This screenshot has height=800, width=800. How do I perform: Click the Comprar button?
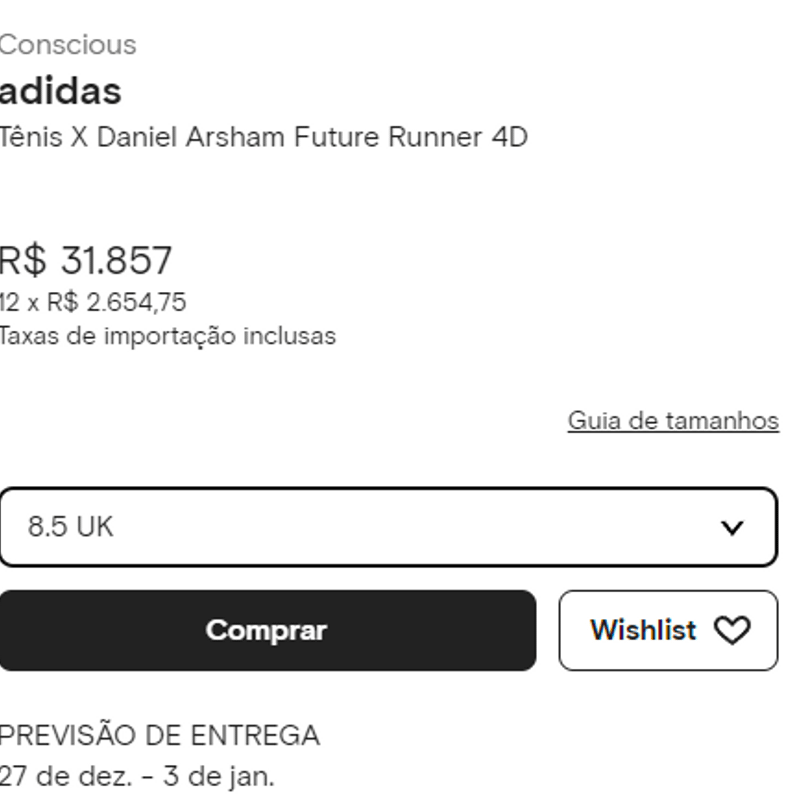[x=267, y=631]
